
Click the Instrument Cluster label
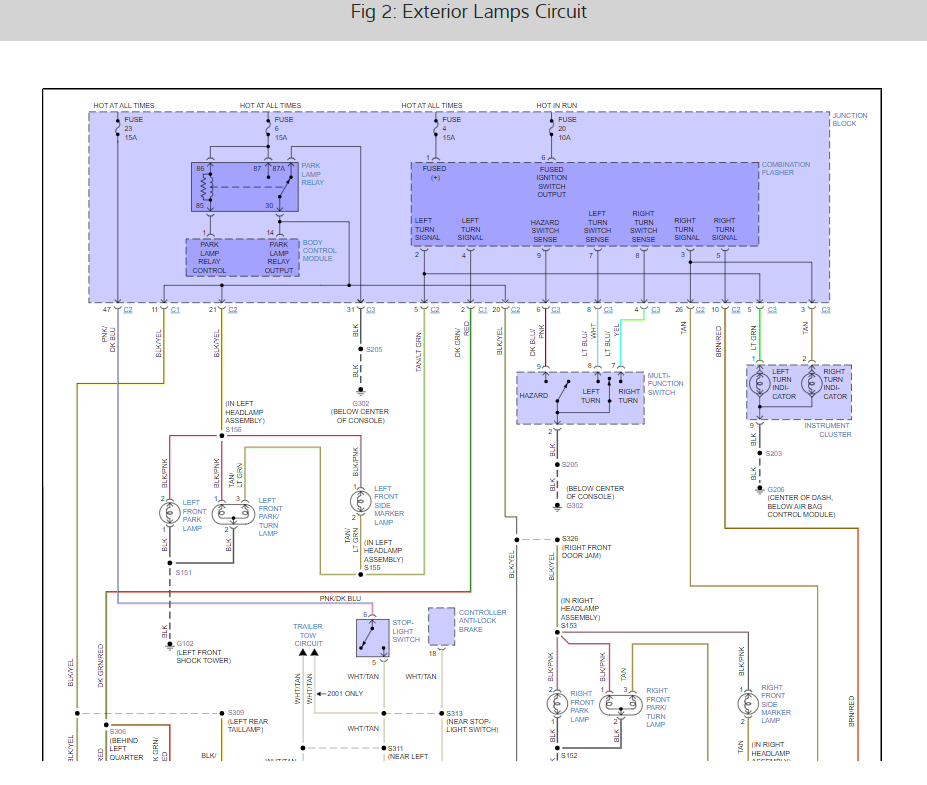pos(828,430)
